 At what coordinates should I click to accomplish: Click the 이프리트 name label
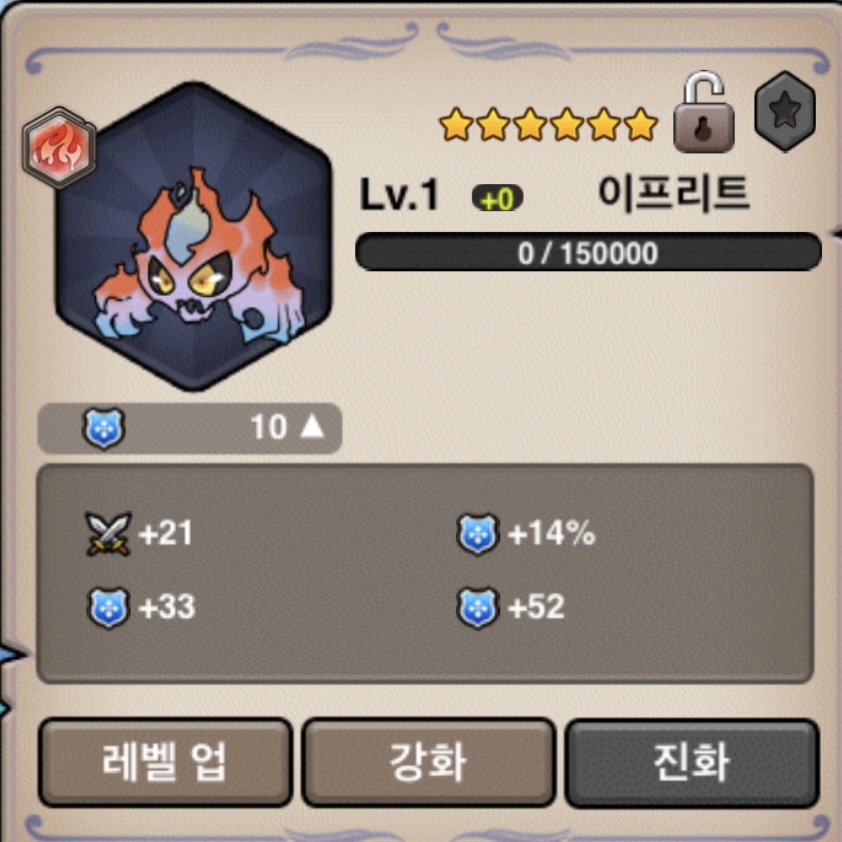coord(673,193)
